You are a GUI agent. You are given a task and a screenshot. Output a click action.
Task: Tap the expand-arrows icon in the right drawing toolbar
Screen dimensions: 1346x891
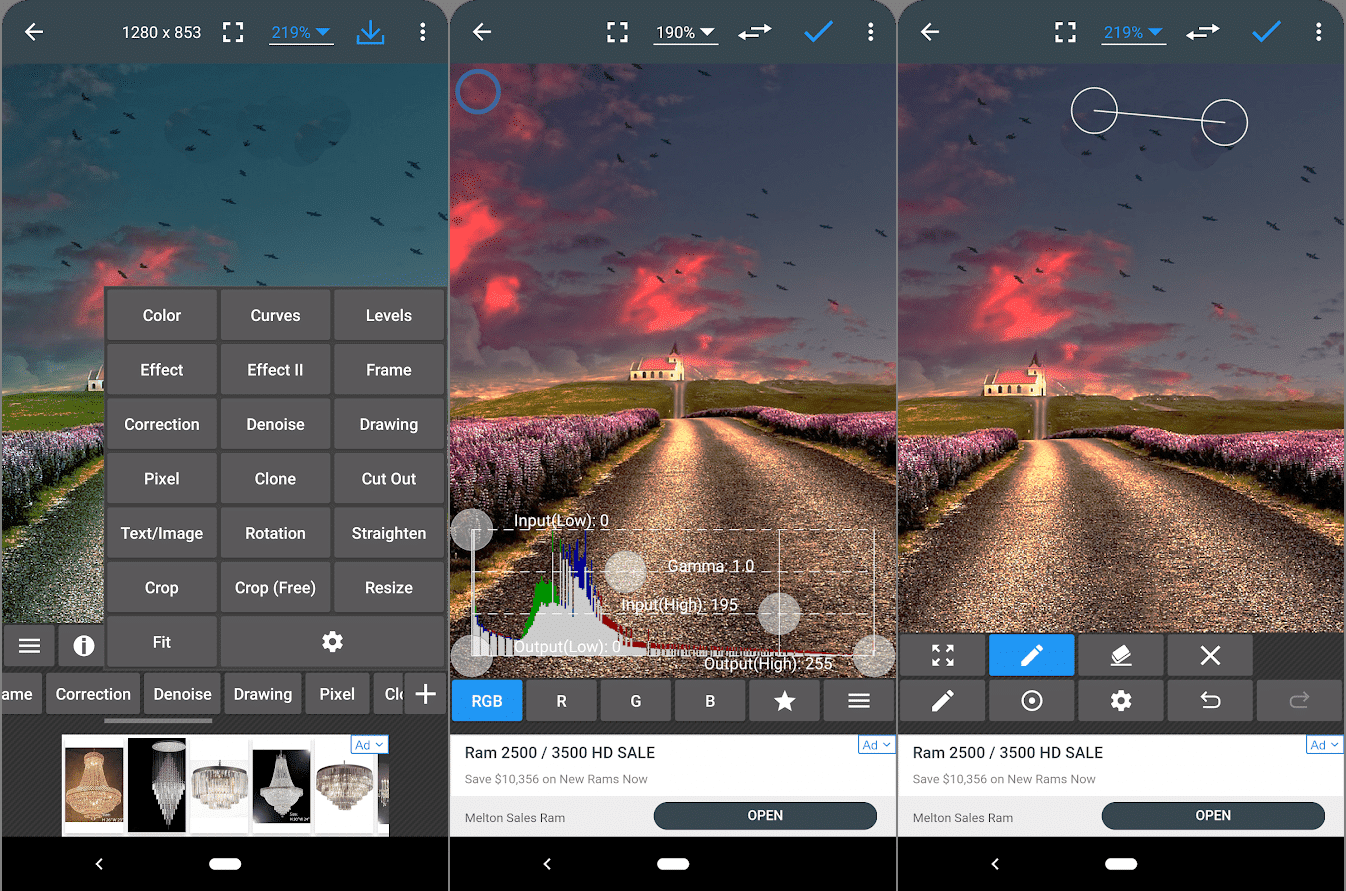[943, 655]
